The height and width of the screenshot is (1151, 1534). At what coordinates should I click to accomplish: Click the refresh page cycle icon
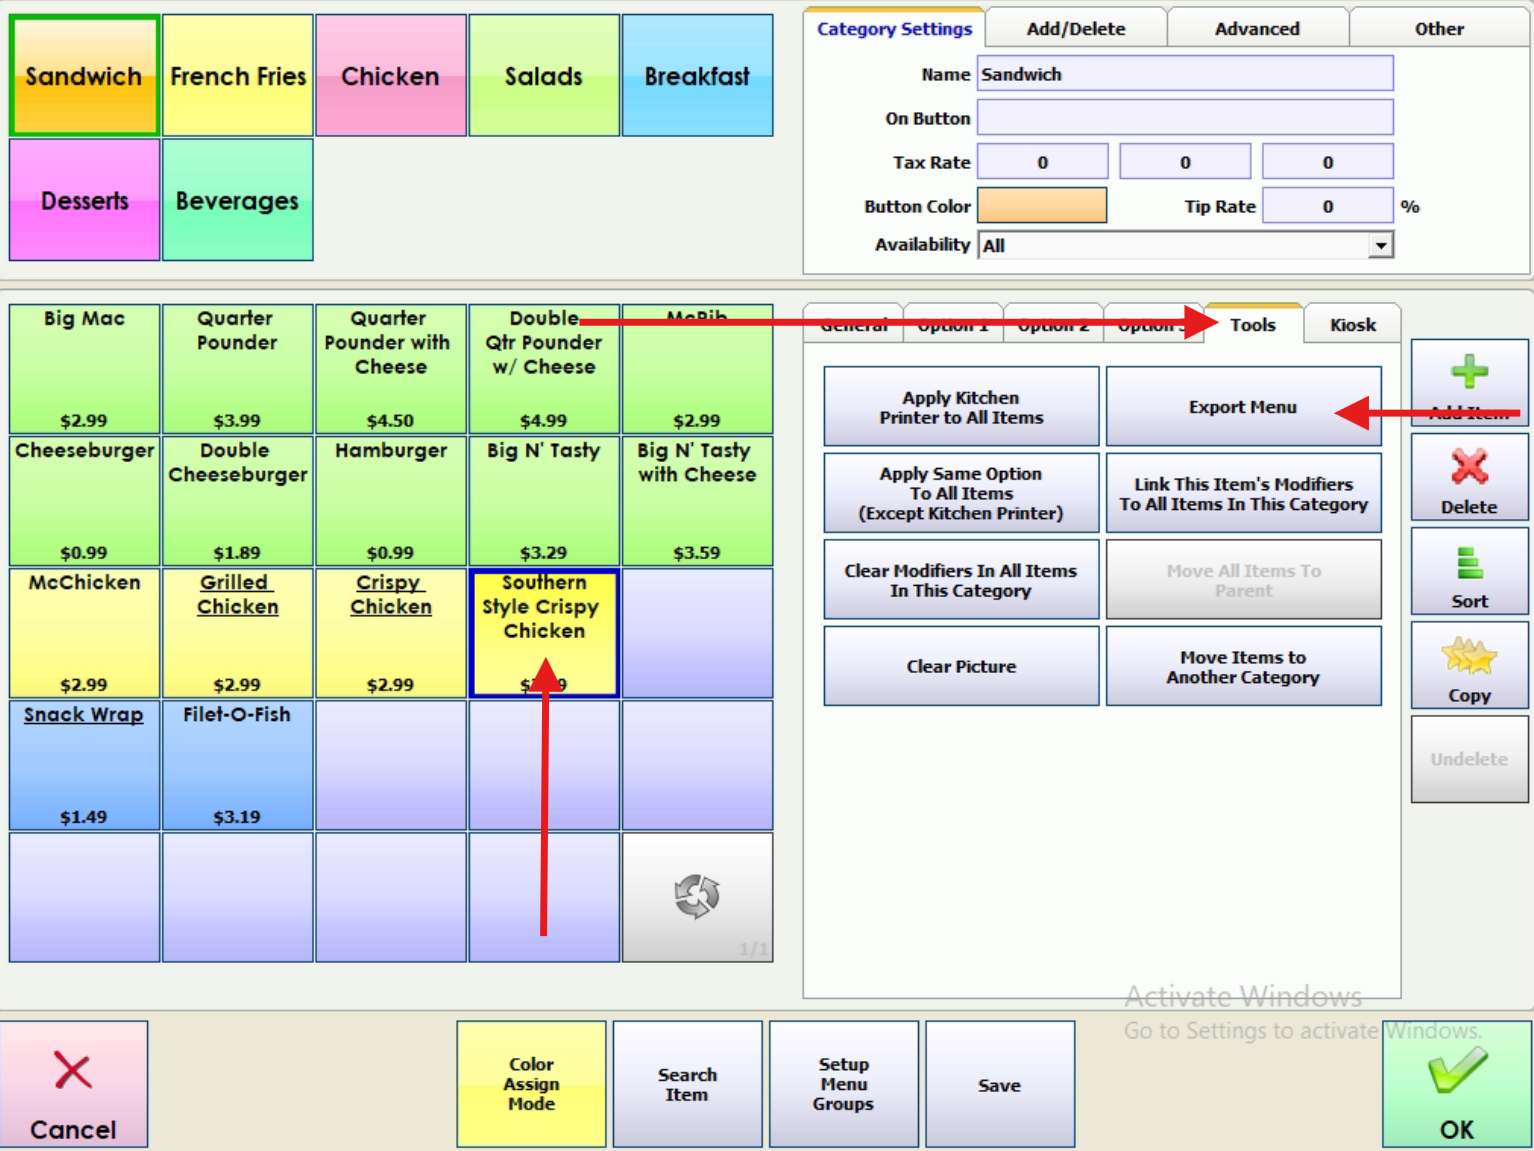(697, 895)
